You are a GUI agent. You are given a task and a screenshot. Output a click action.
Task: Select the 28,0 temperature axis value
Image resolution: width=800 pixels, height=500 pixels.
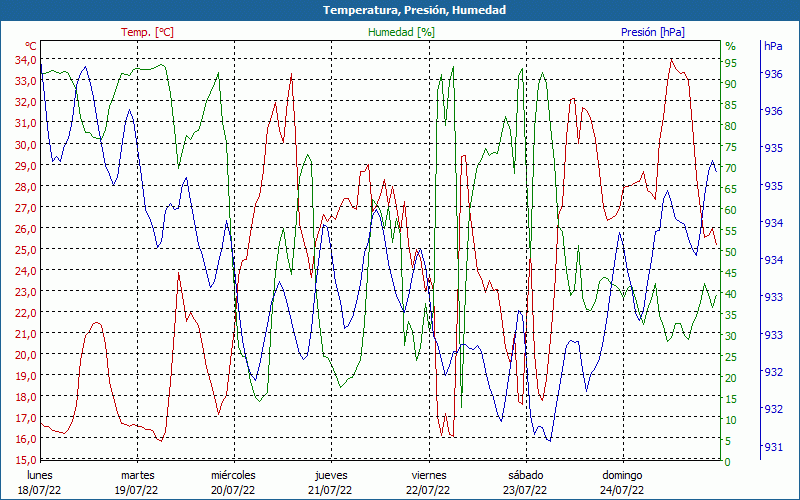[25, 187]
